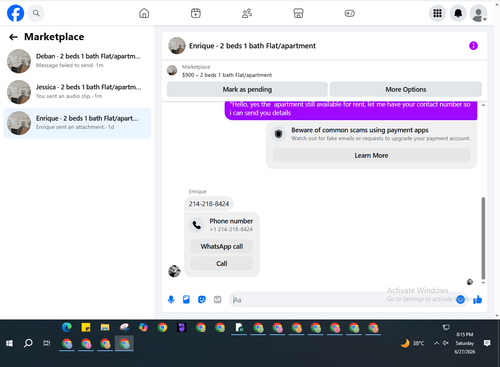Image resolution: width=500 pixels, height=367 pixels.
Task: Open the Marketplace storefront icon
Action: tap(298, 13)
